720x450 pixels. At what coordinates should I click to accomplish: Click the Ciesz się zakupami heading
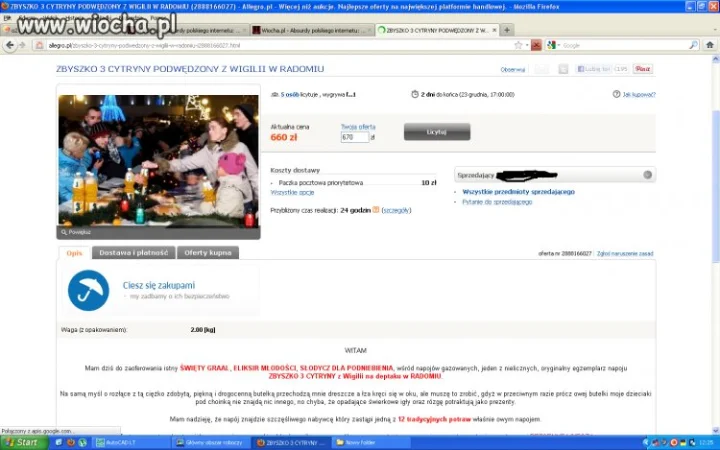[159, 285]
